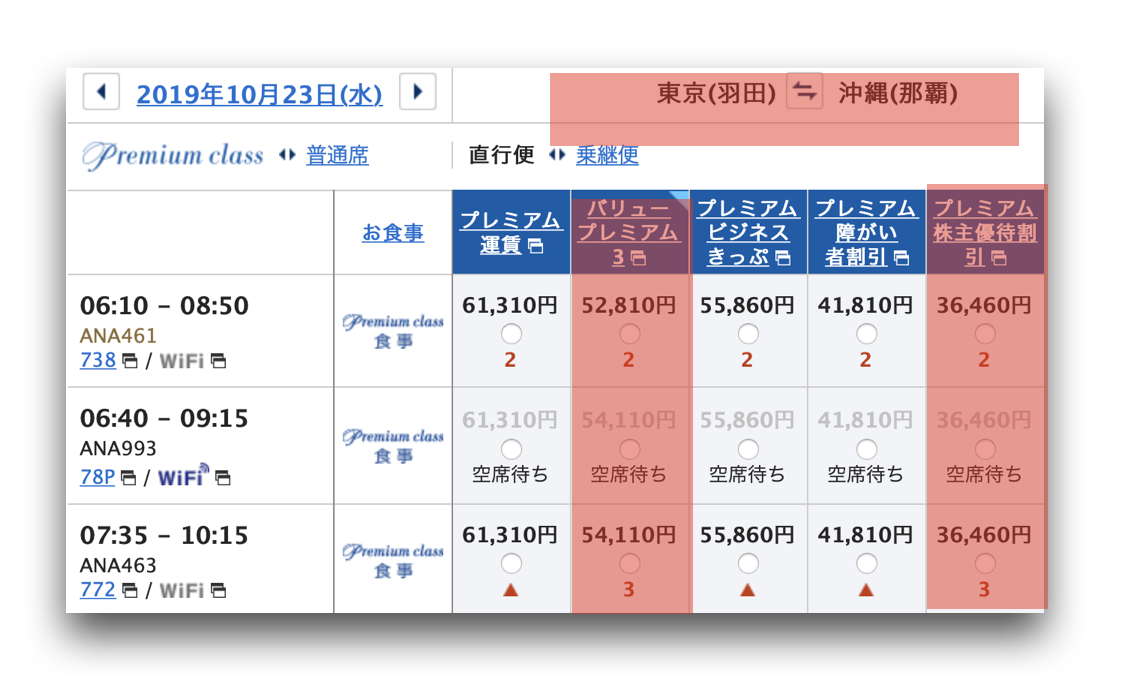1122x696 pixels.
Task: Select 61,310円 プレミアム運賃 for ANA463
Action: click(511, 564)
